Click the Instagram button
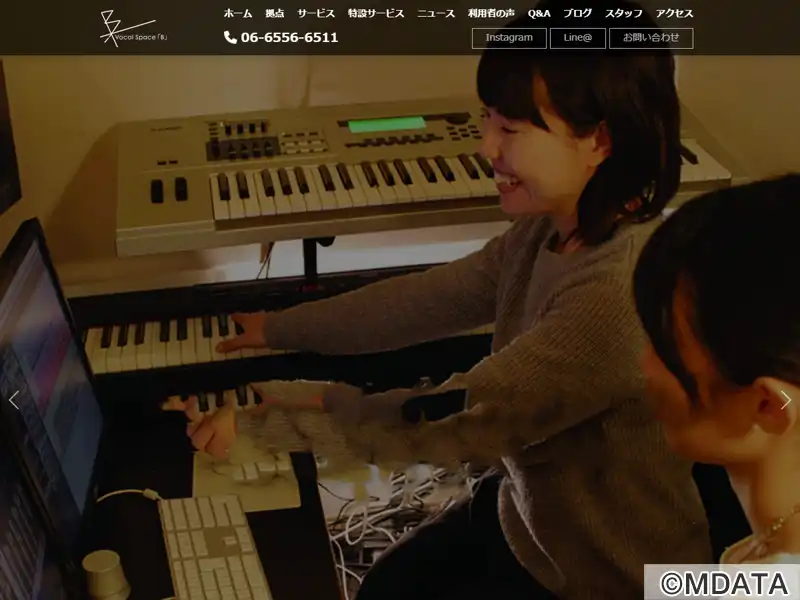800x600 pixels. click(509, 38)
